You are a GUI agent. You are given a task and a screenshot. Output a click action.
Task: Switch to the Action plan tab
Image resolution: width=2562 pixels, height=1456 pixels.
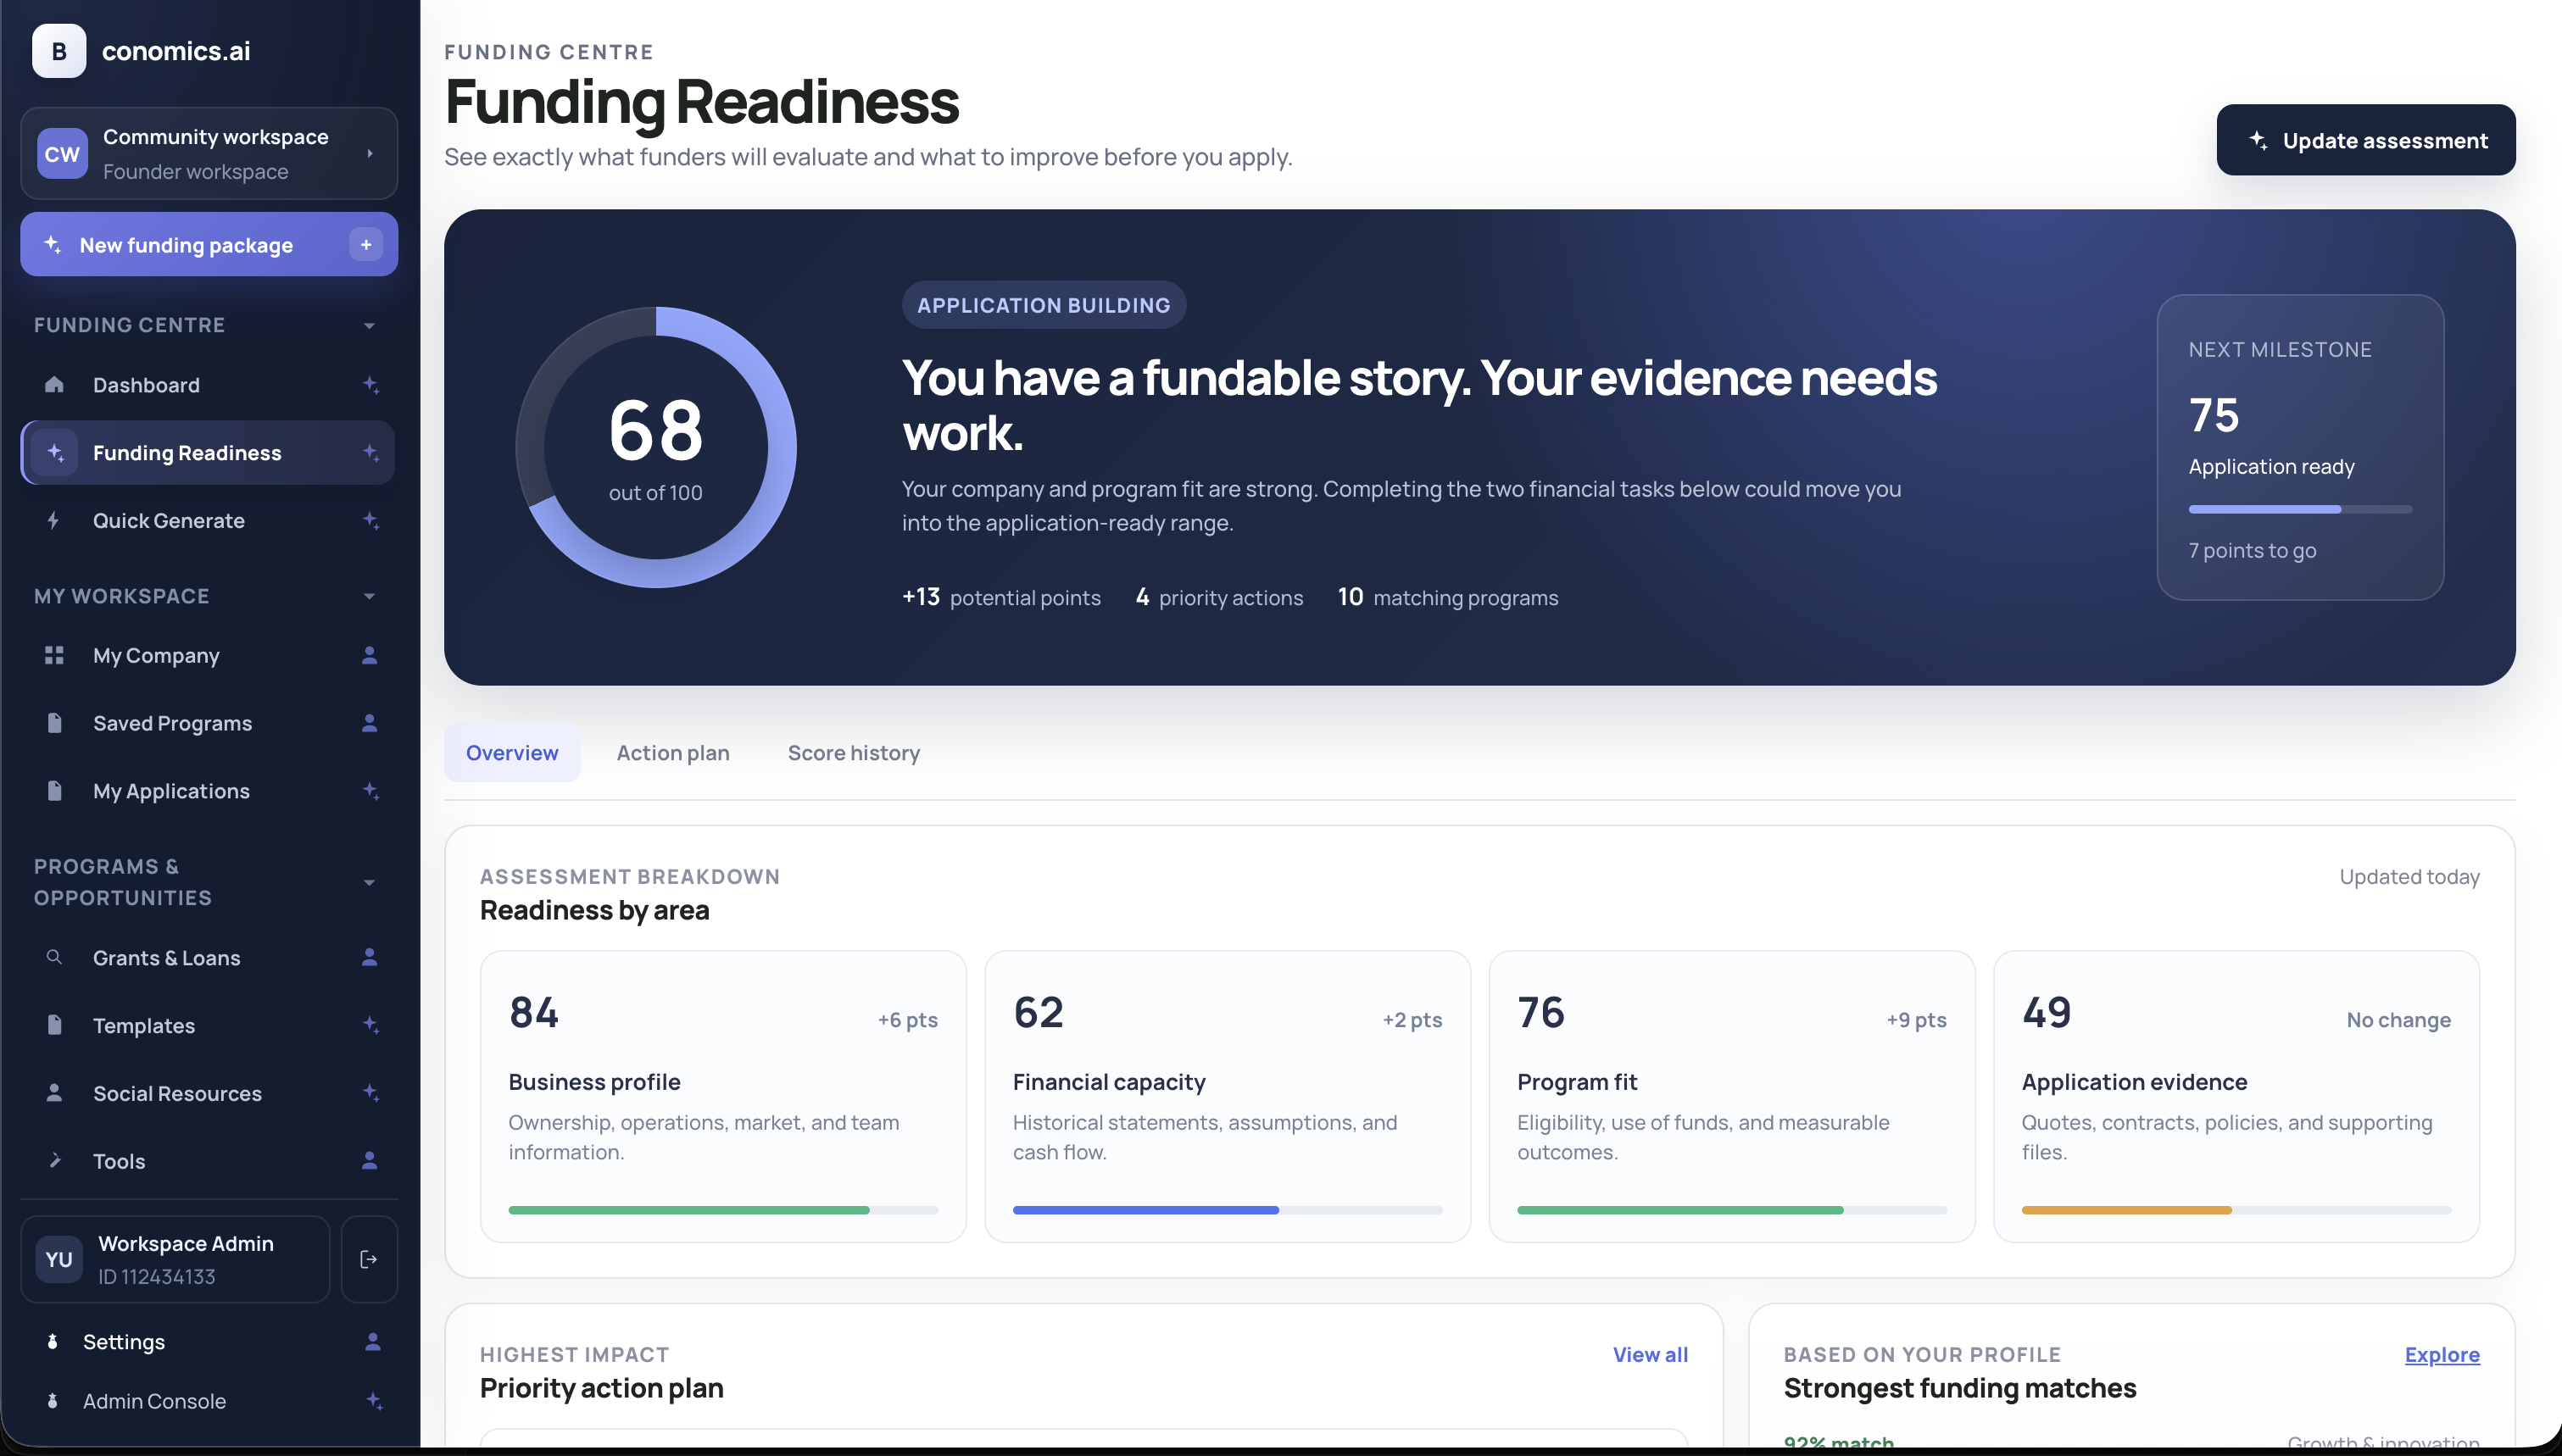pyautogui.click(x=673, y=753)
